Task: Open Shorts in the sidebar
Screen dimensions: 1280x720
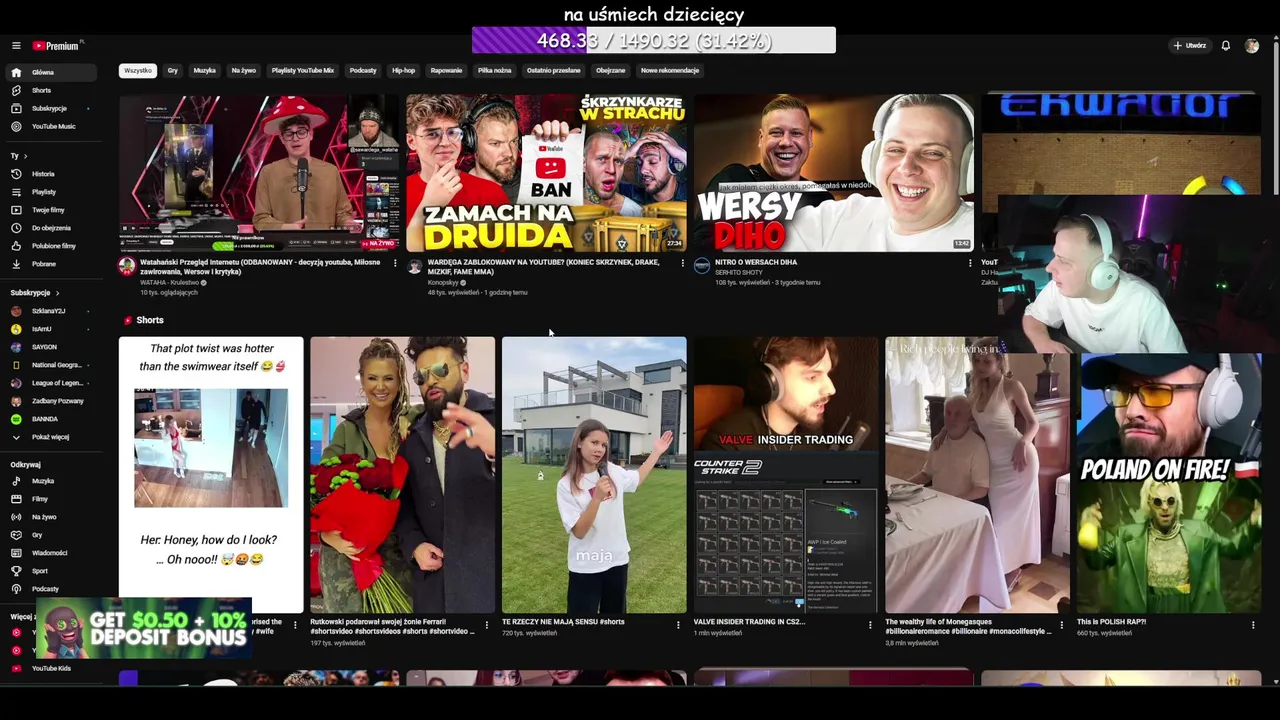Action: point(53,90)
